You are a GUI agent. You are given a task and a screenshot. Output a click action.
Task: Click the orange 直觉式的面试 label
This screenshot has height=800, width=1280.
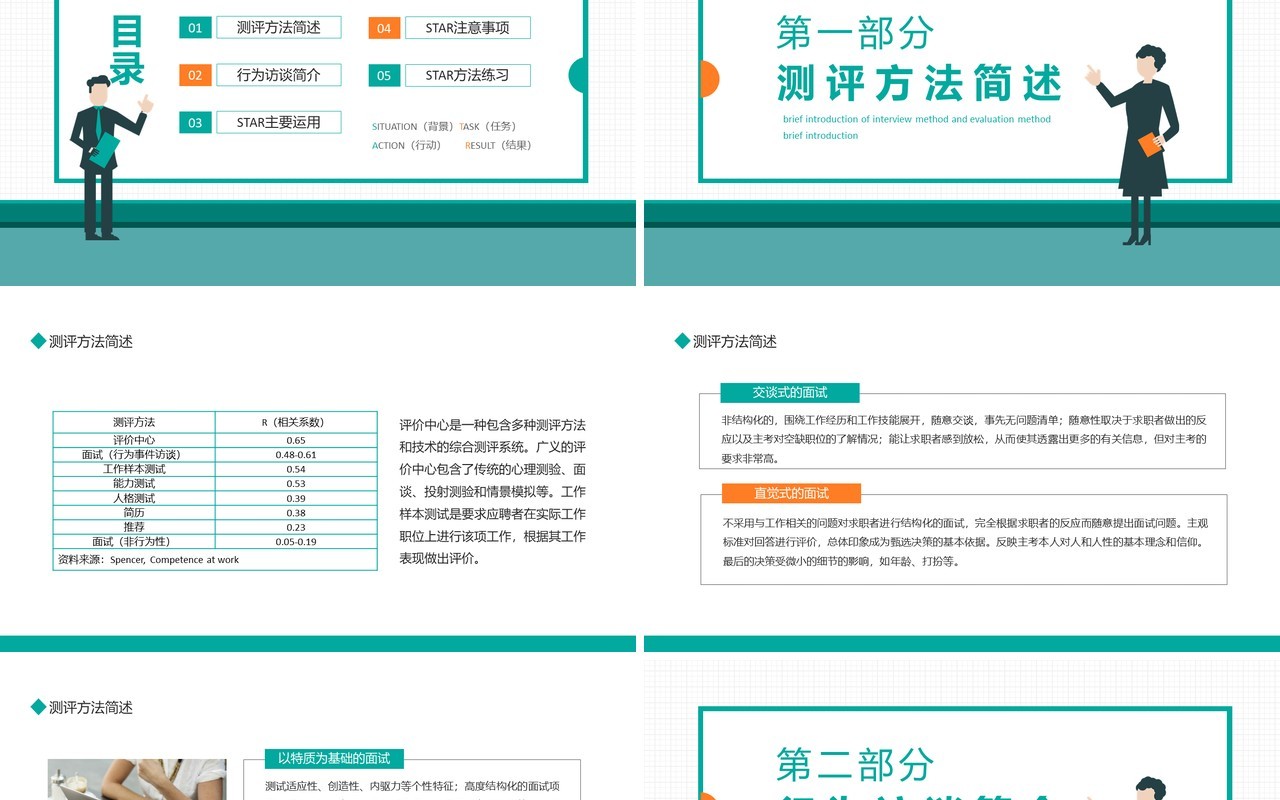[791, 493]
